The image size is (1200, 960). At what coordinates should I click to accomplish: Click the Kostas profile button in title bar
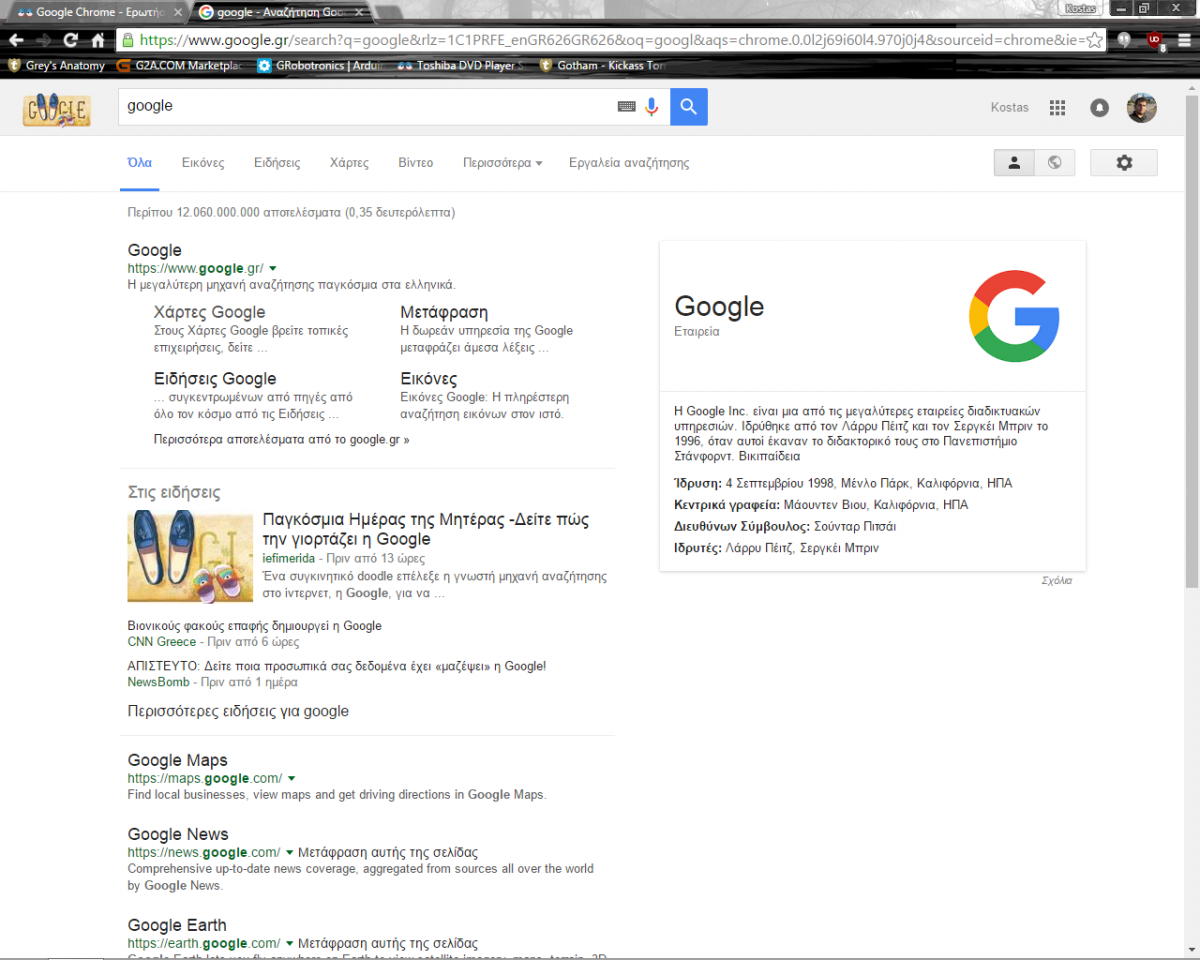(x=1080, y=8)
